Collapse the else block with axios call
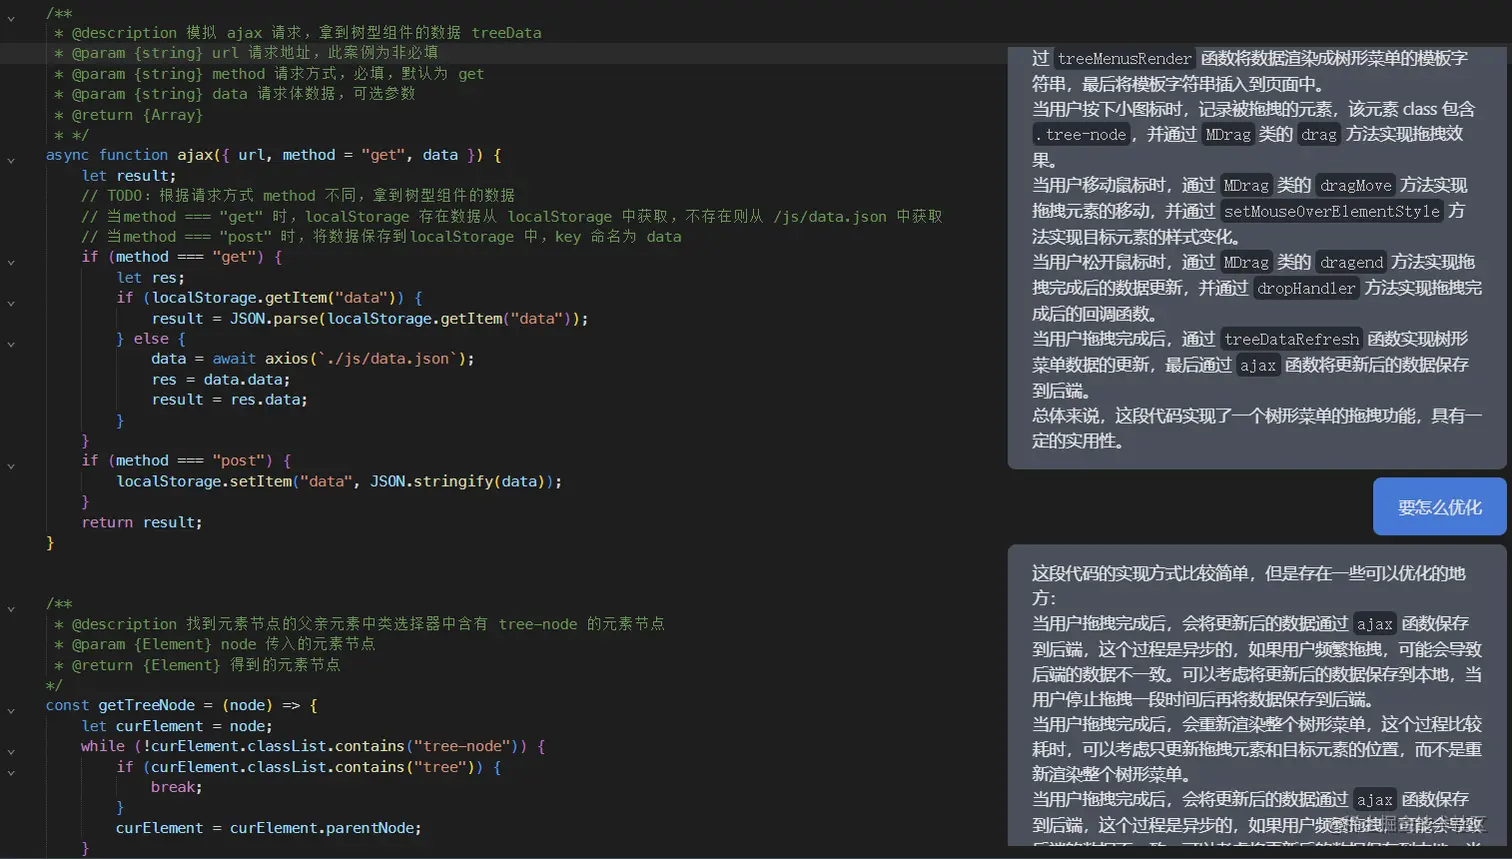1512x859 pixels. click(11, 344)
